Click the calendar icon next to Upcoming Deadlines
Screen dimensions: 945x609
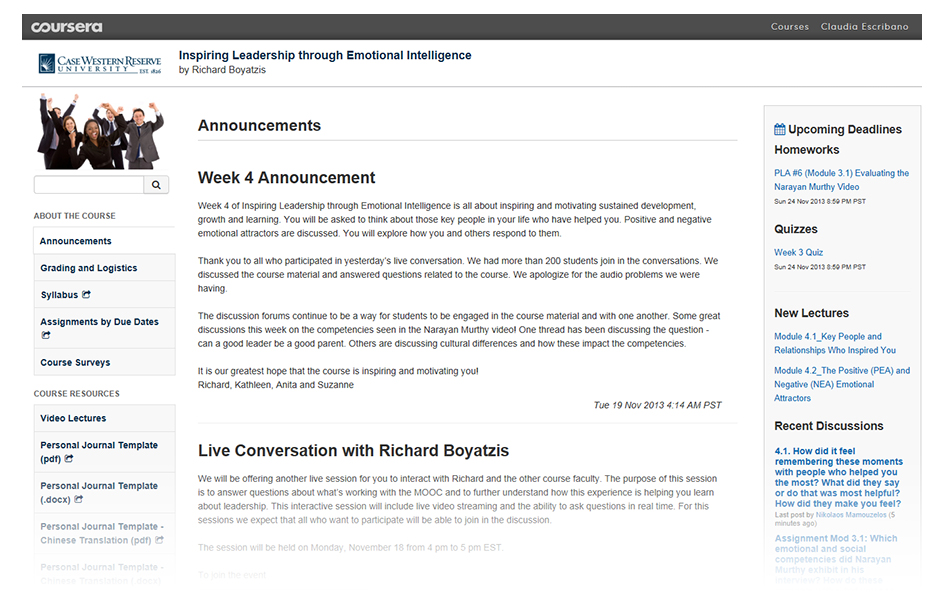coord(780,129)
